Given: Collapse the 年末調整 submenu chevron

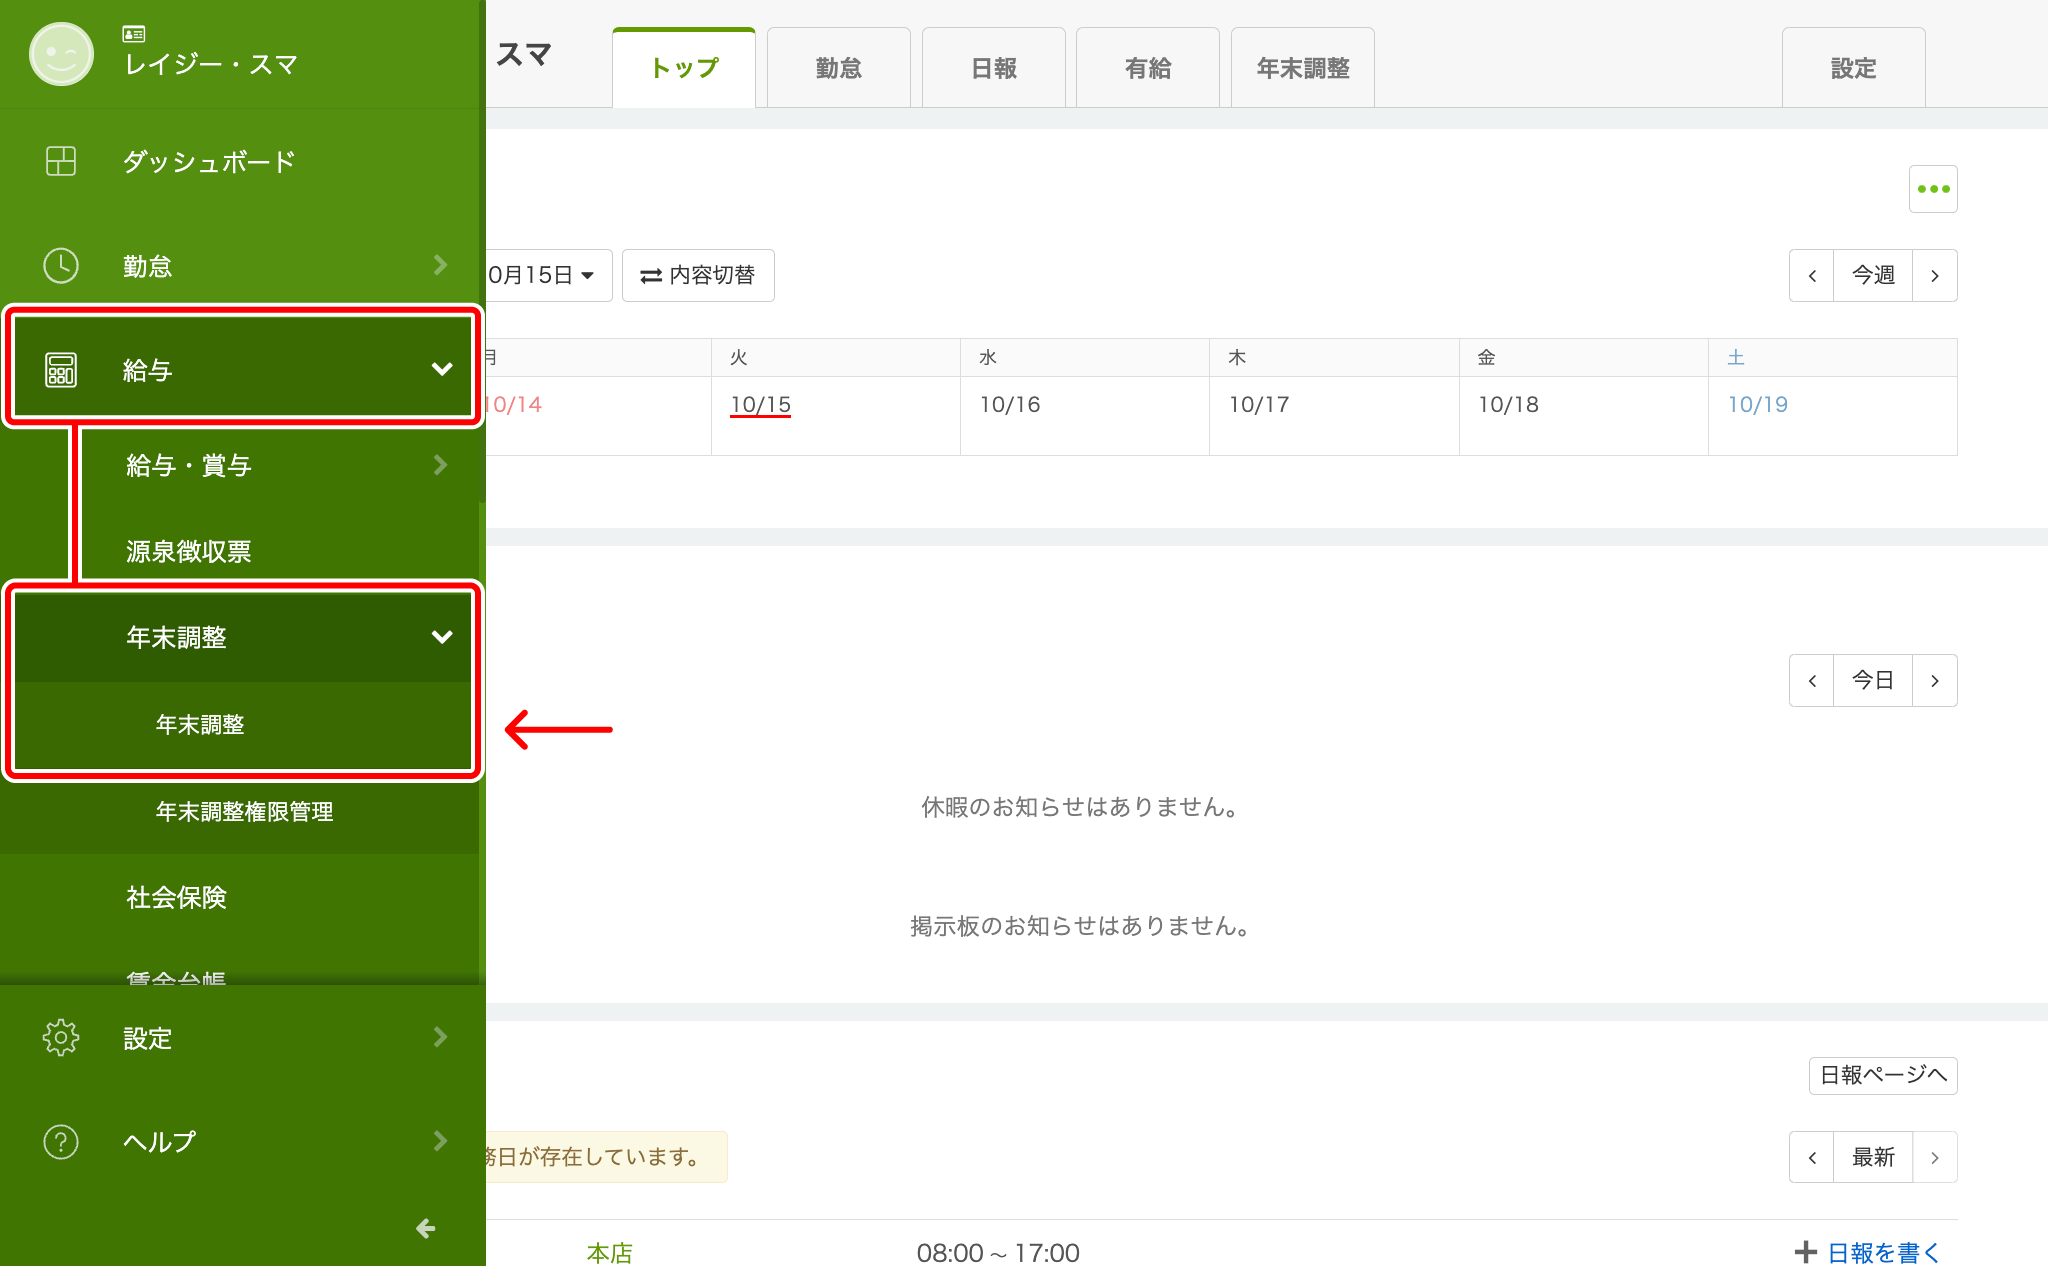Looking at the screenshot, I should 441,637.
